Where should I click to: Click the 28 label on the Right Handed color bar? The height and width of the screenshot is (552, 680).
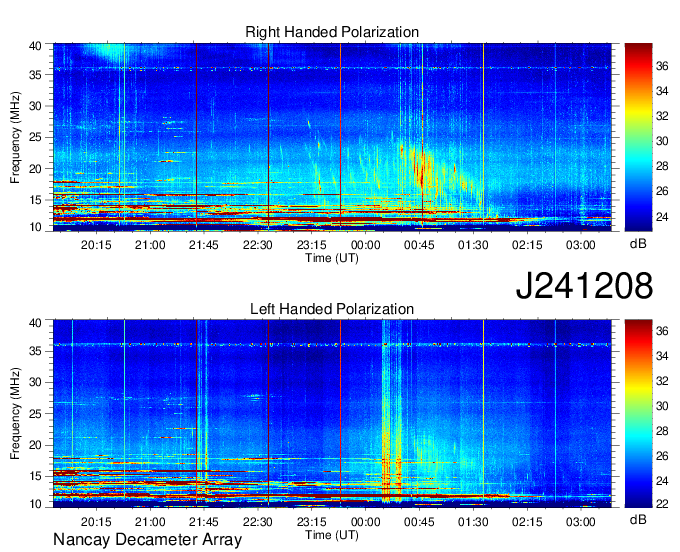click(x=662, y=167)
